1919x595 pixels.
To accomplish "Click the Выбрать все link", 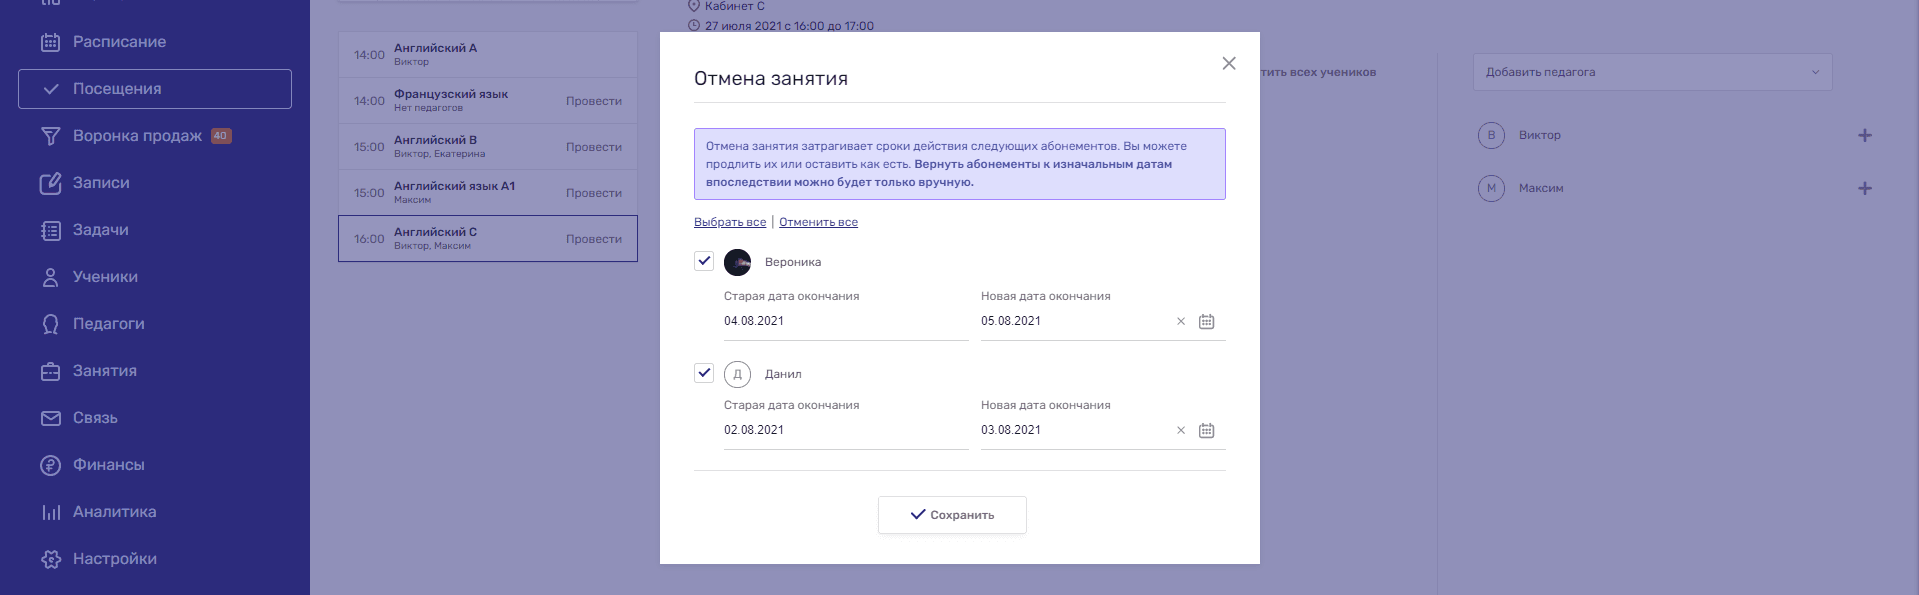I will pos(730,223).
